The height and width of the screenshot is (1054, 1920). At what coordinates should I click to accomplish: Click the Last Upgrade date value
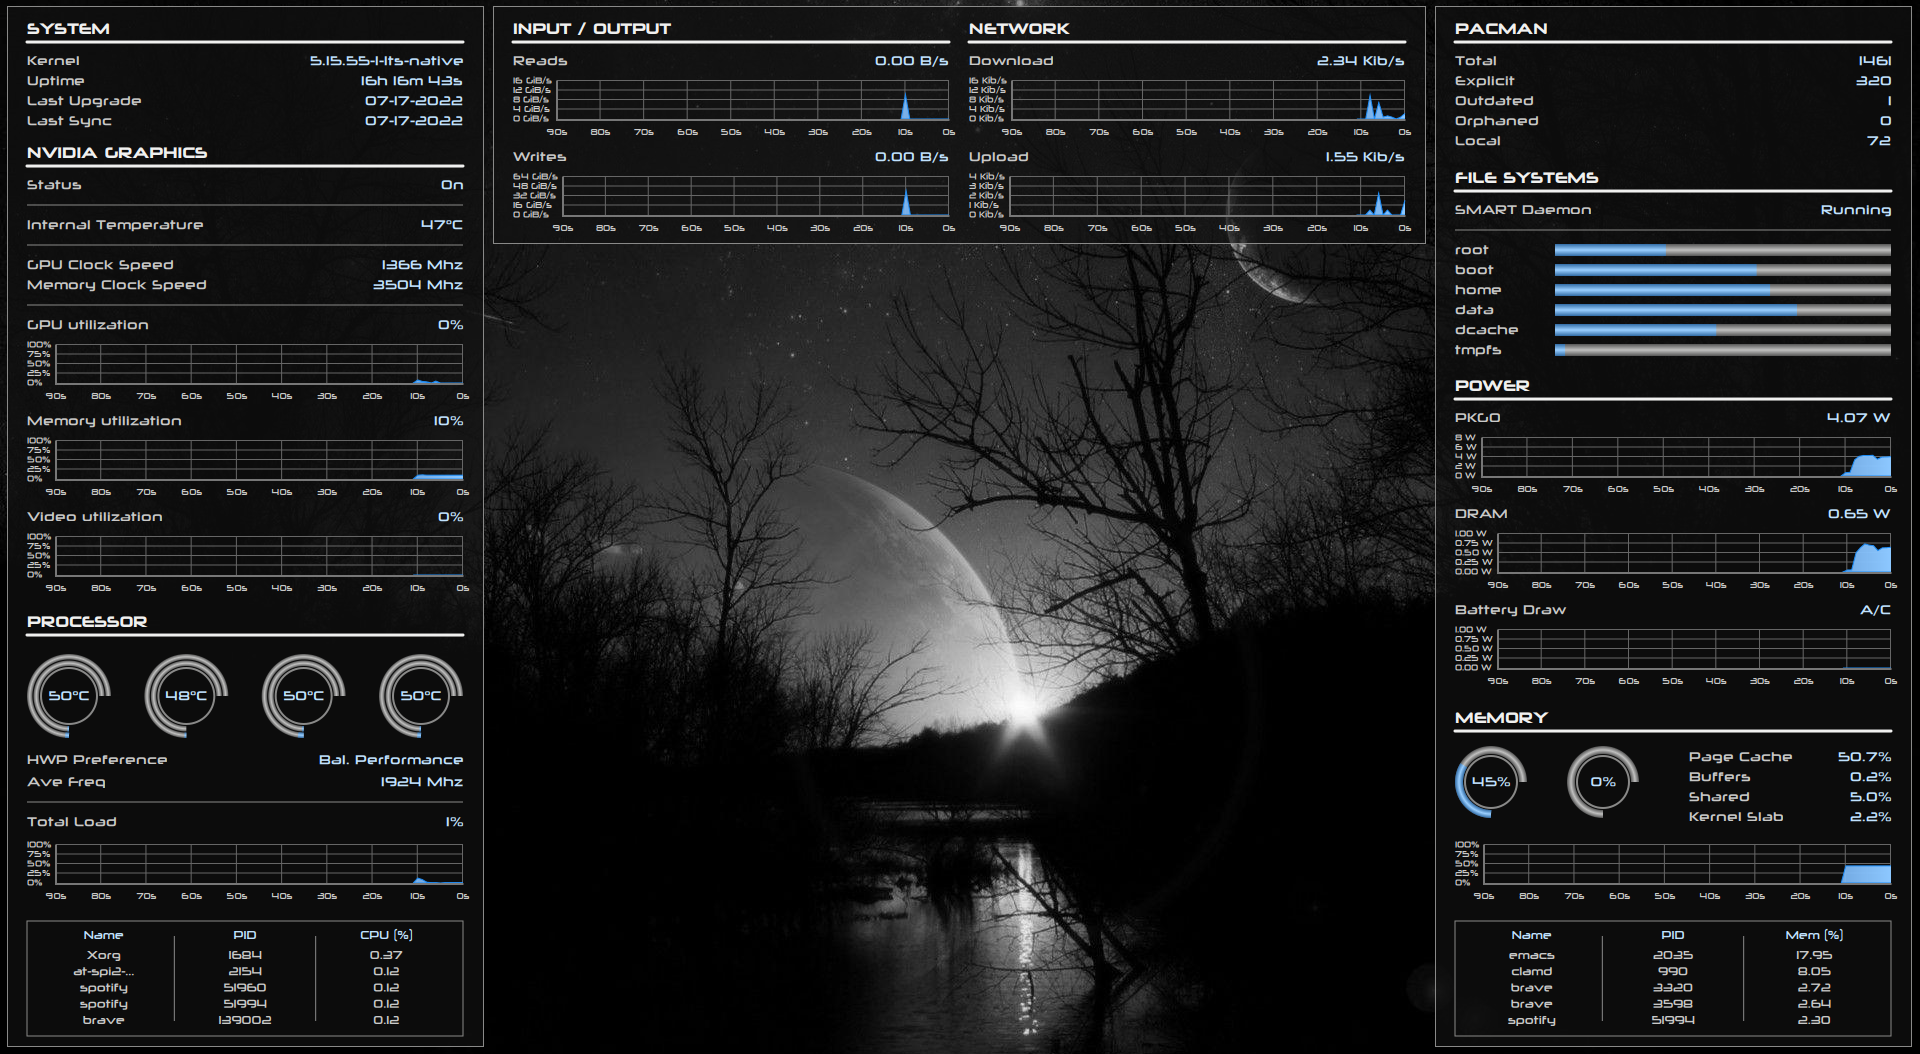(x=414, y=101)
